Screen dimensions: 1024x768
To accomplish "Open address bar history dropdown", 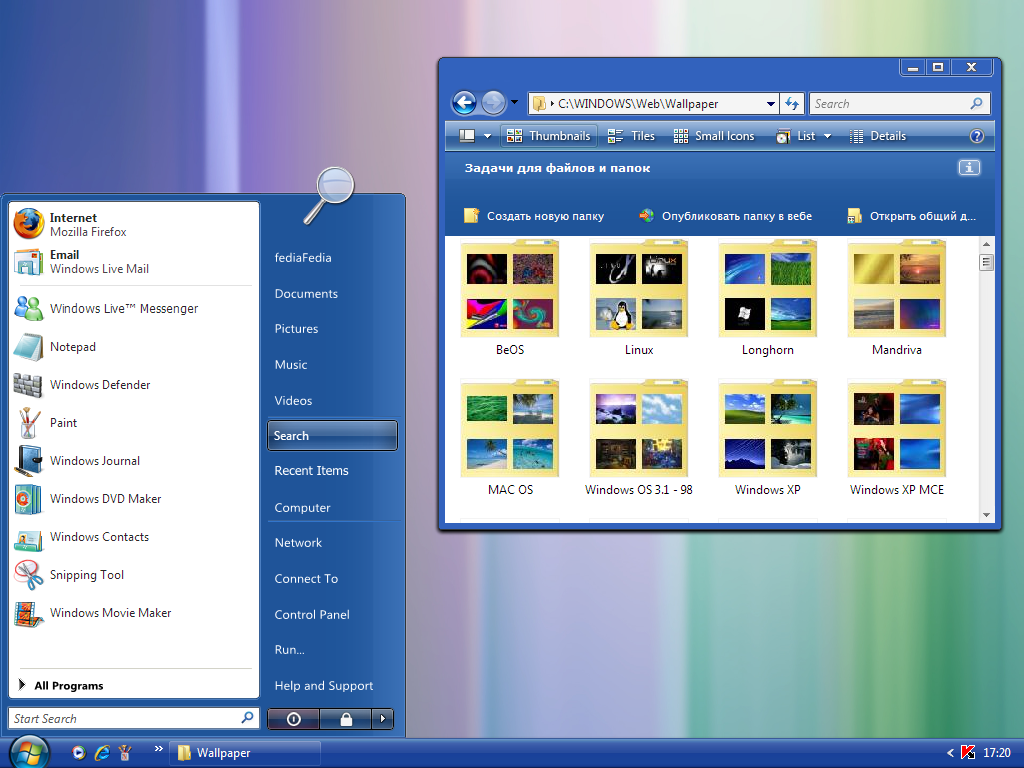I will (771, 103).
